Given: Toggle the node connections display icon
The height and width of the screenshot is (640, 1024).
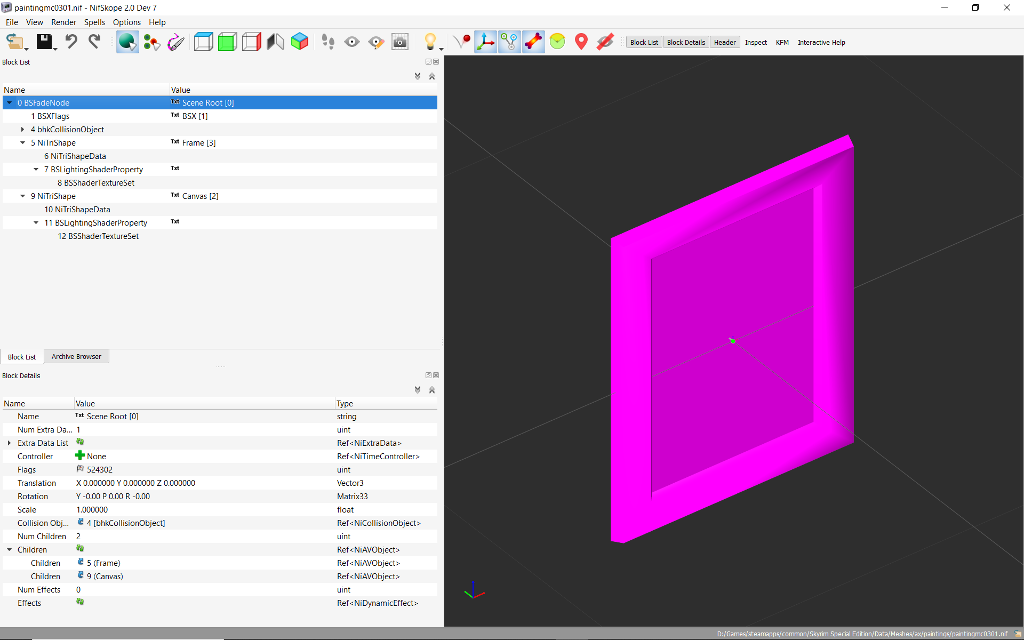Looking at the screenshot, I should [x=509, y=42].
